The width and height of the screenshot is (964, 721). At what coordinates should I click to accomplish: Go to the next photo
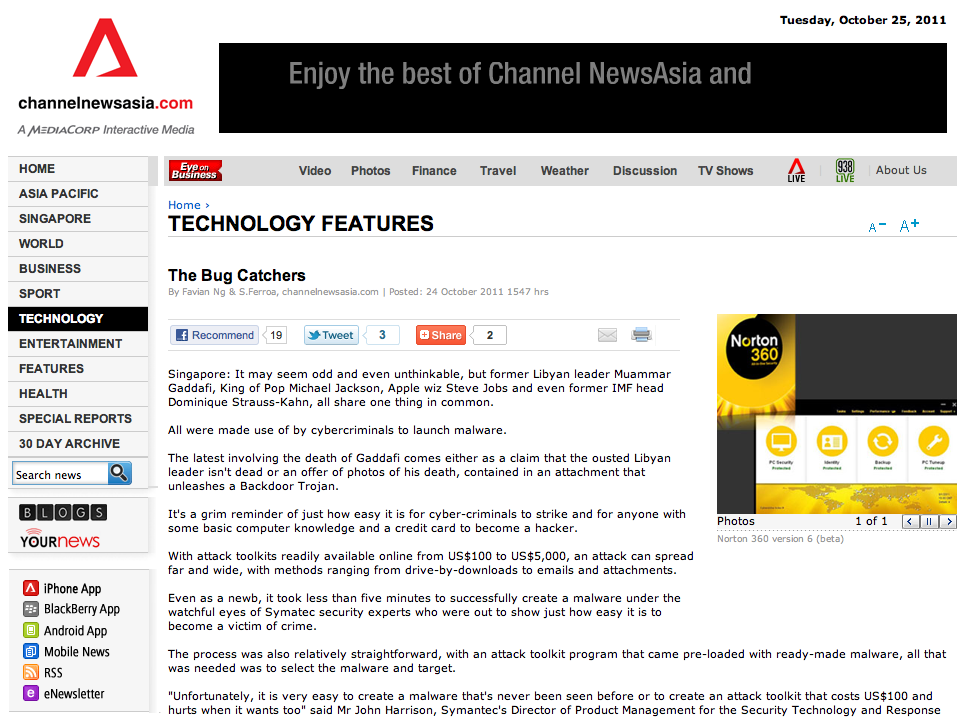pos(948,521)
